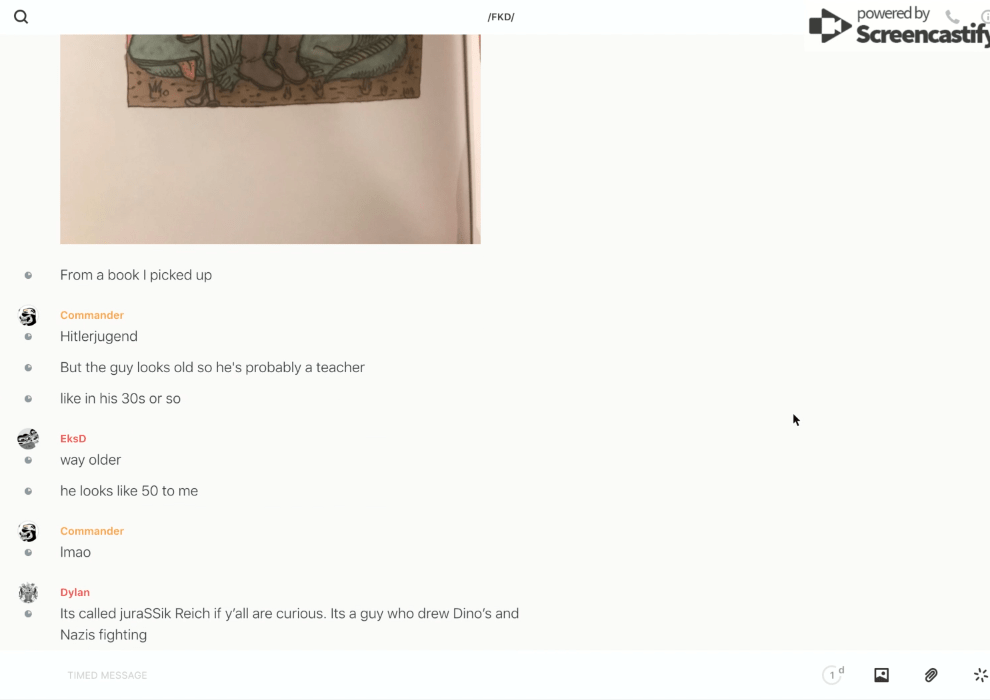Viewport: 990px width, 700px height.
Task: Open the first Commander avatar above Hitlerjugend
Action: pos(28,316)
